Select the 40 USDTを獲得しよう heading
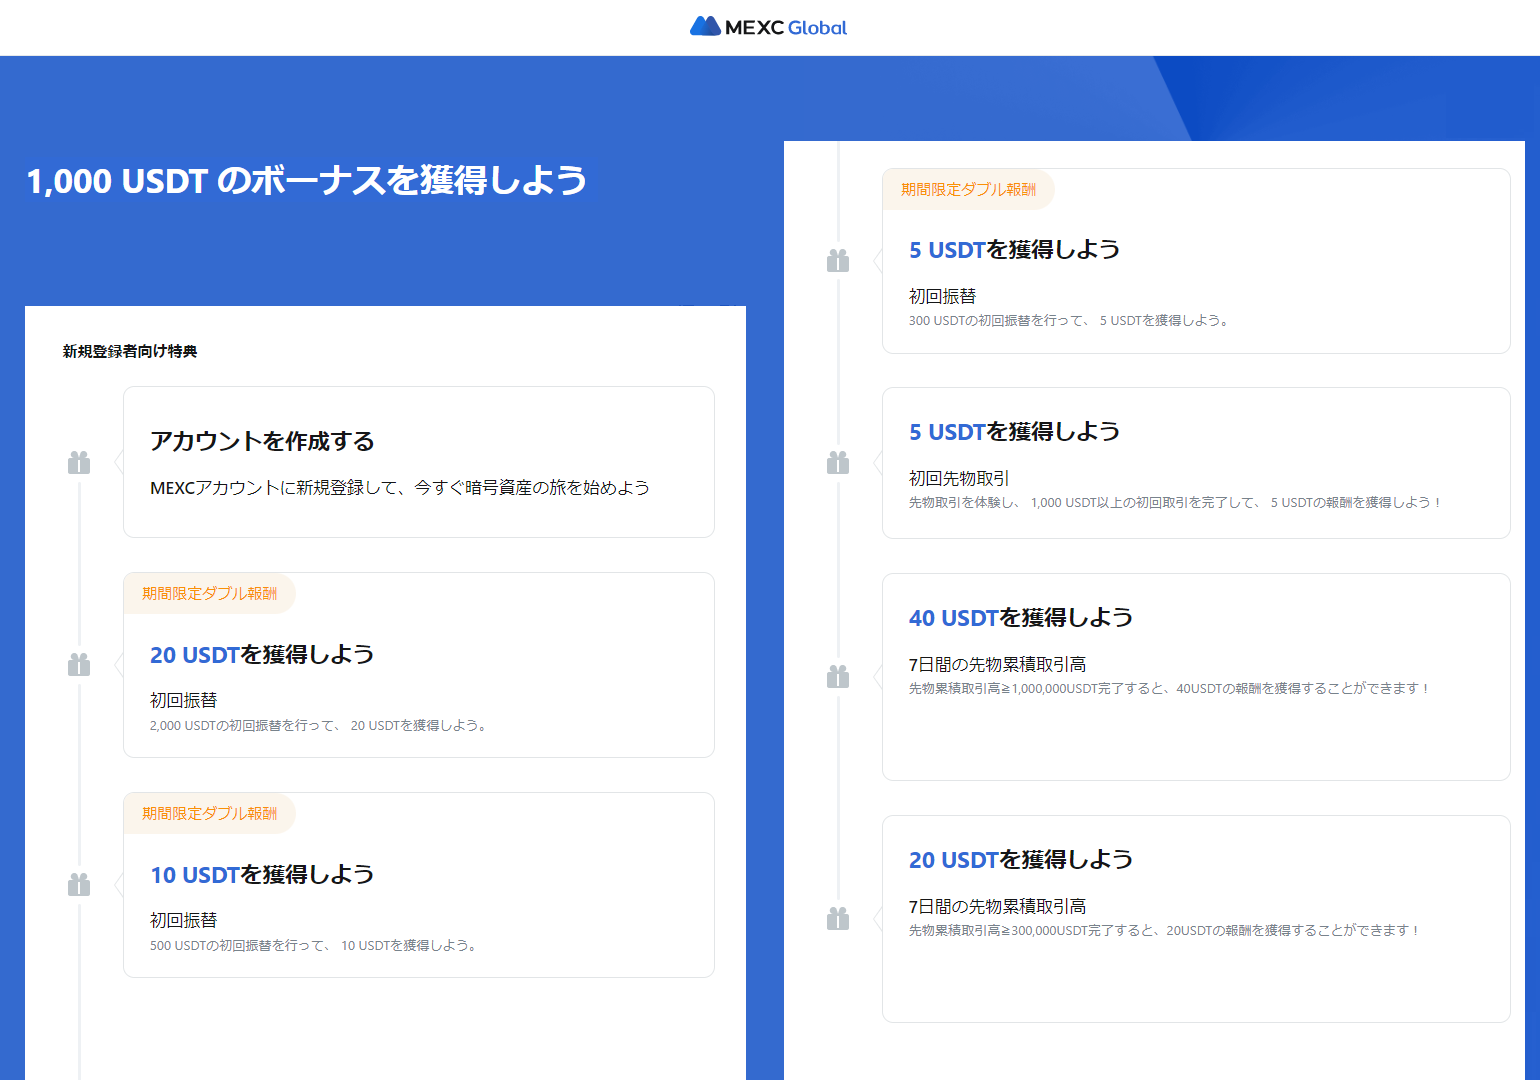 tap(1021, 618)
